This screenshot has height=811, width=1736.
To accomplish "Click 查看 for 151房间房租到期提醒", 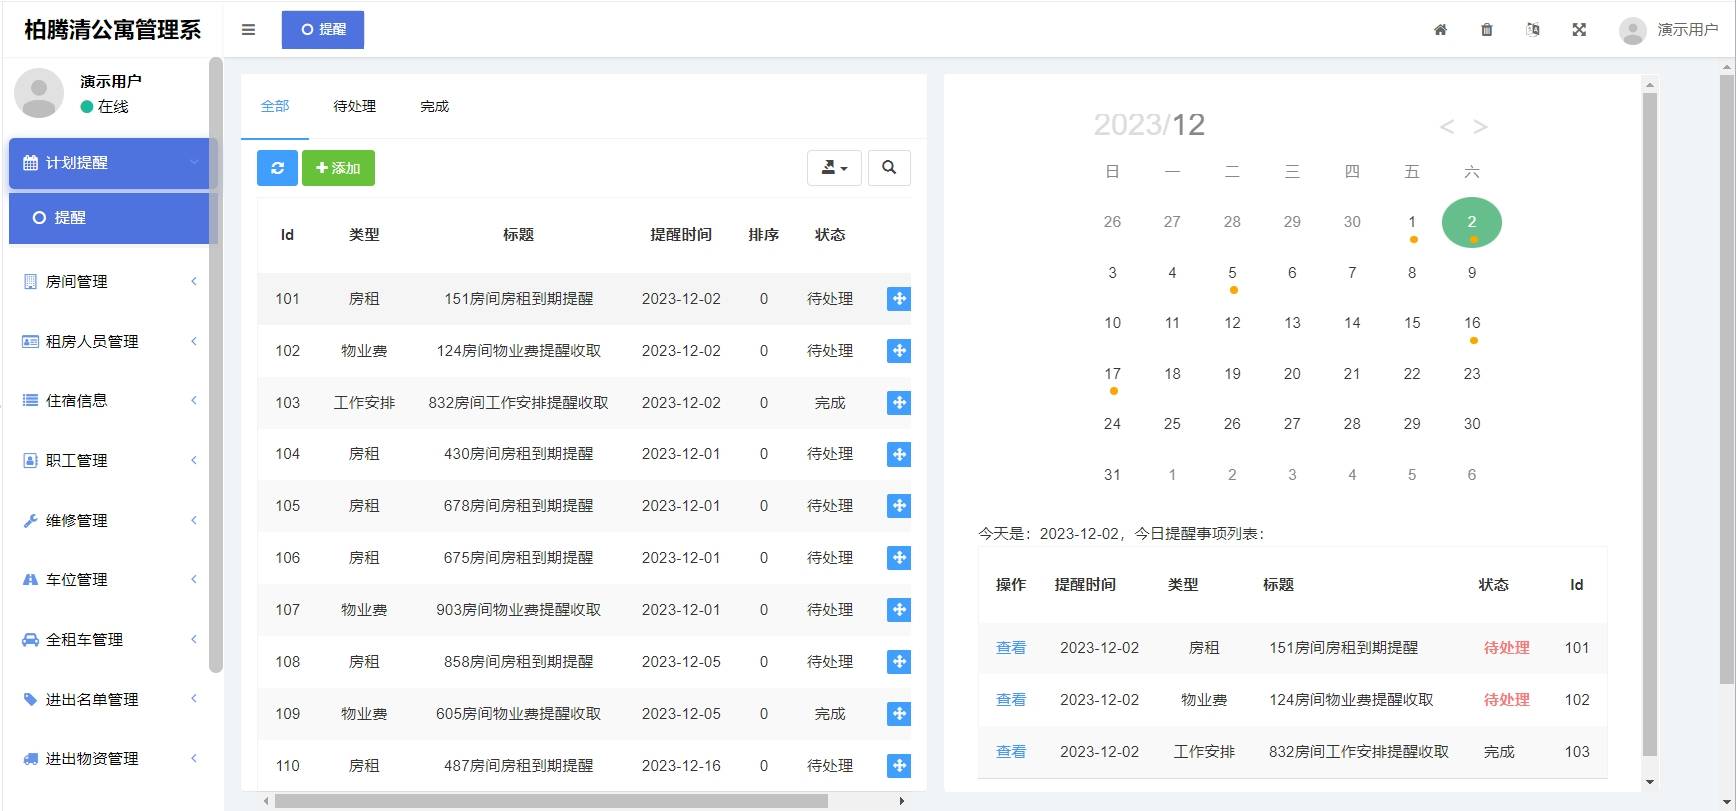I will tap(1011, 648).
